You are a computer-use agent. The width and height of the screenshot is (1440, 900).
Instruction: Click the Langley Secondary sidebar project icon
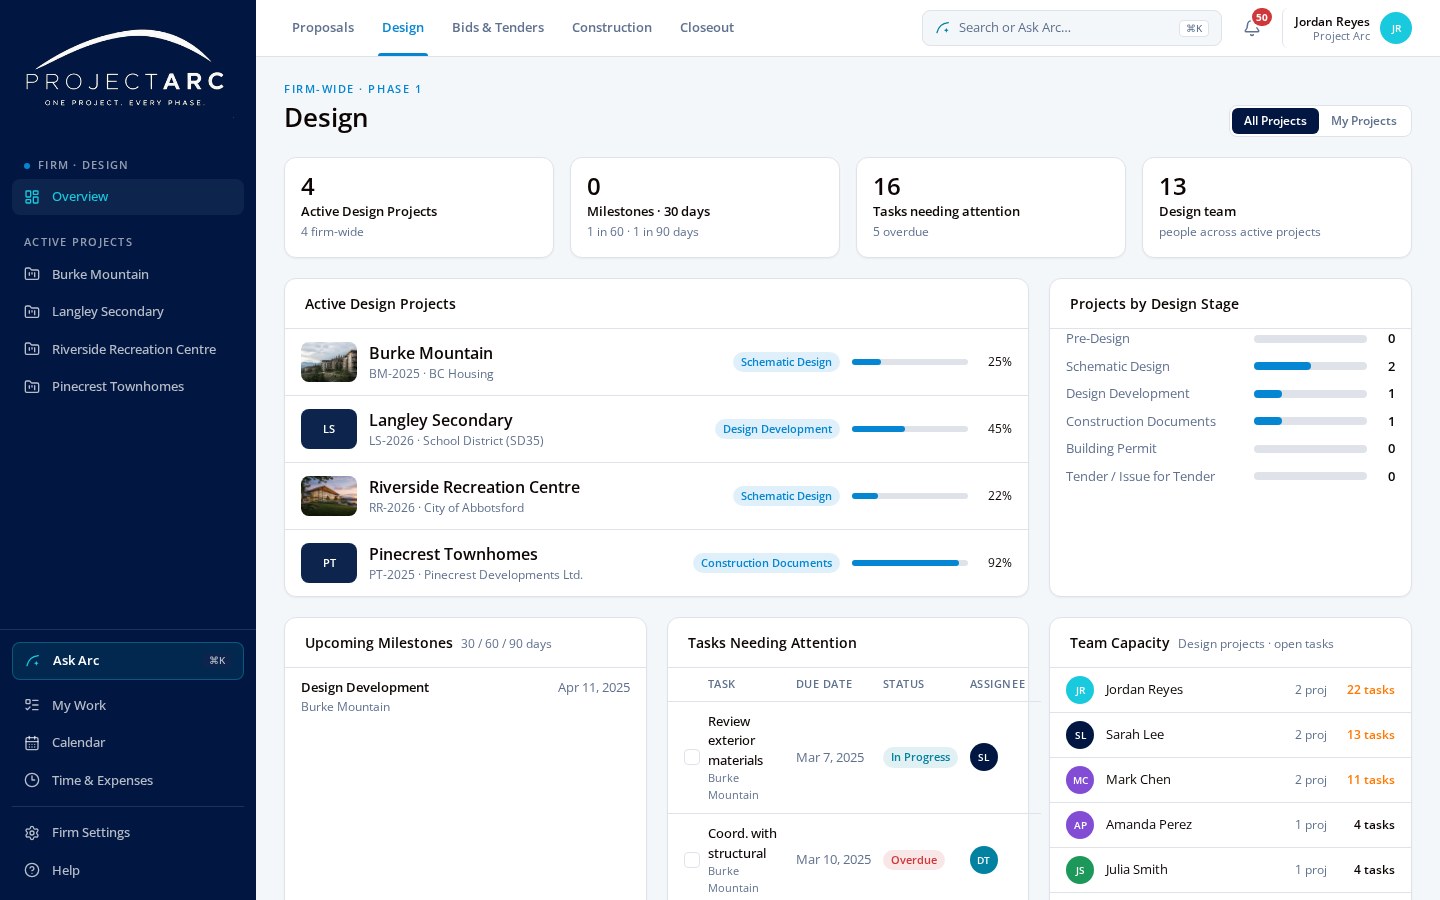(x=32, y=312)
